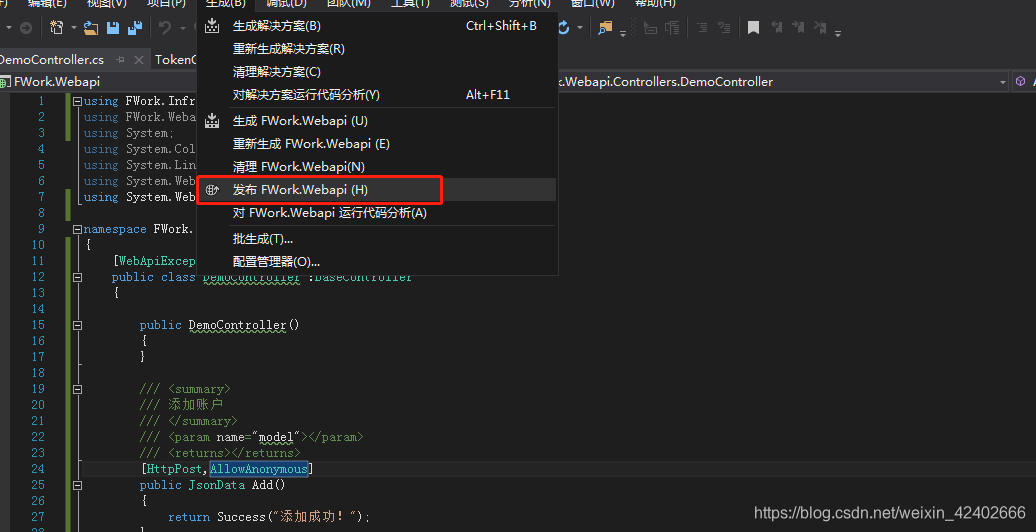Screen dimensions: 1036x532
Task: Open the refresh button dropdown arrow
Action: pyautogui.click(x=579, y=28)
